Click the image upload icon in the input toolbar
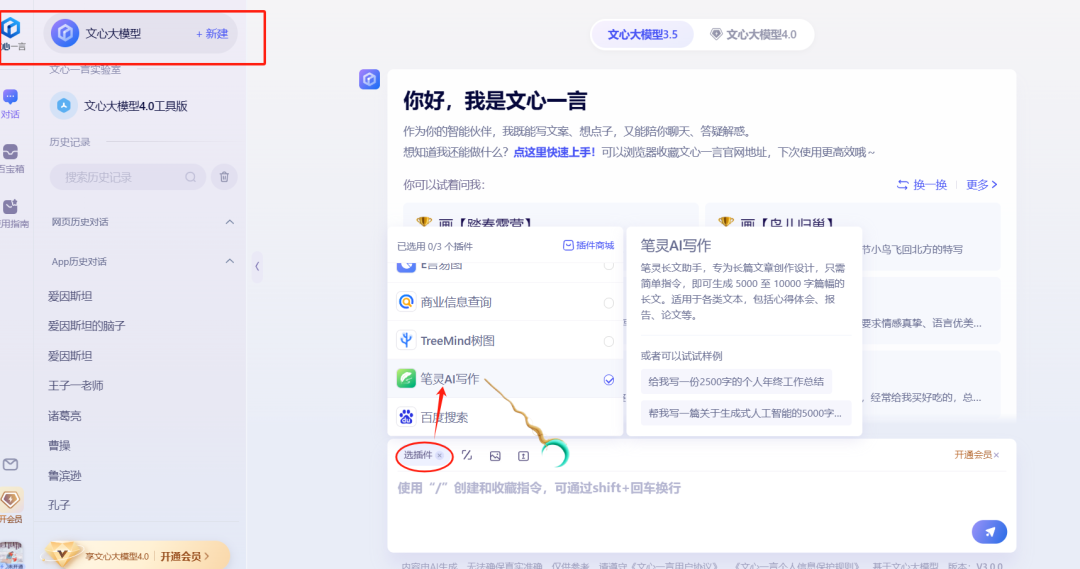 [x=495, y=456]
